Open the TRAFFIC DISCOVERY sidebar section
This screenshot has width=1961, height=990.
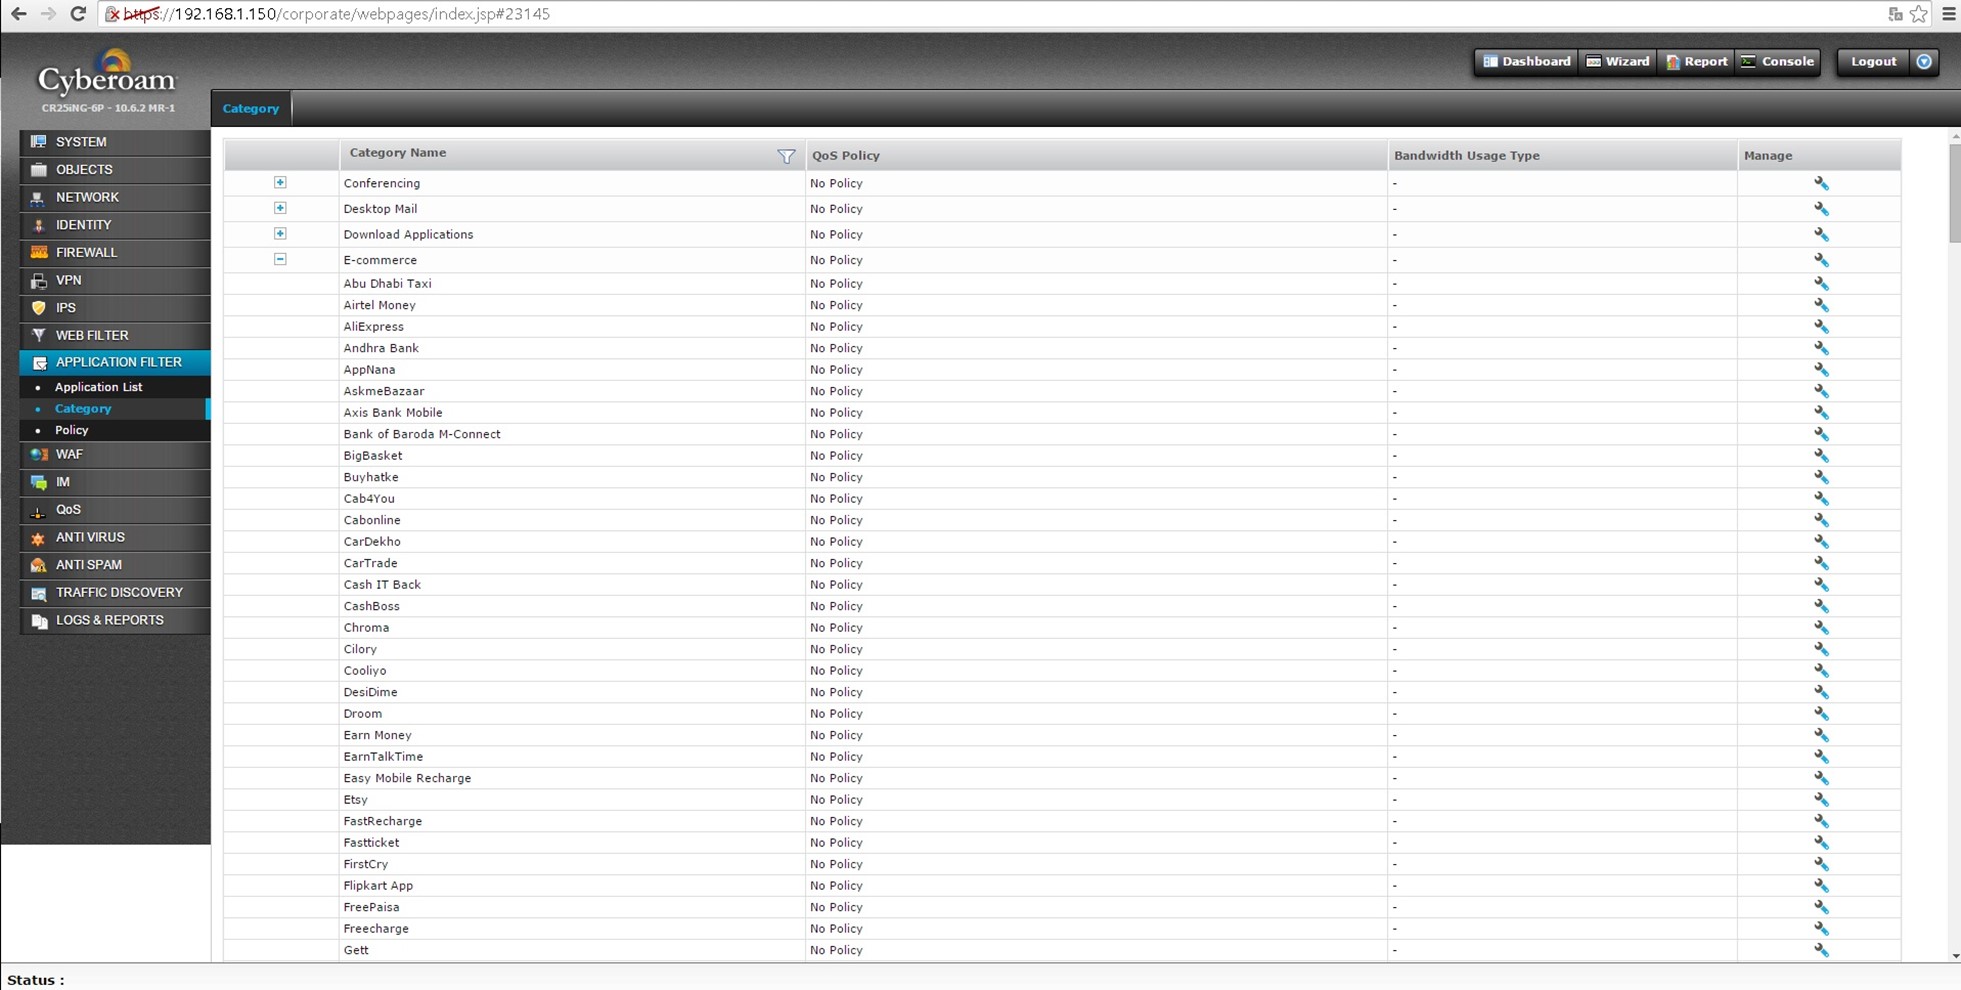[115, 593]
